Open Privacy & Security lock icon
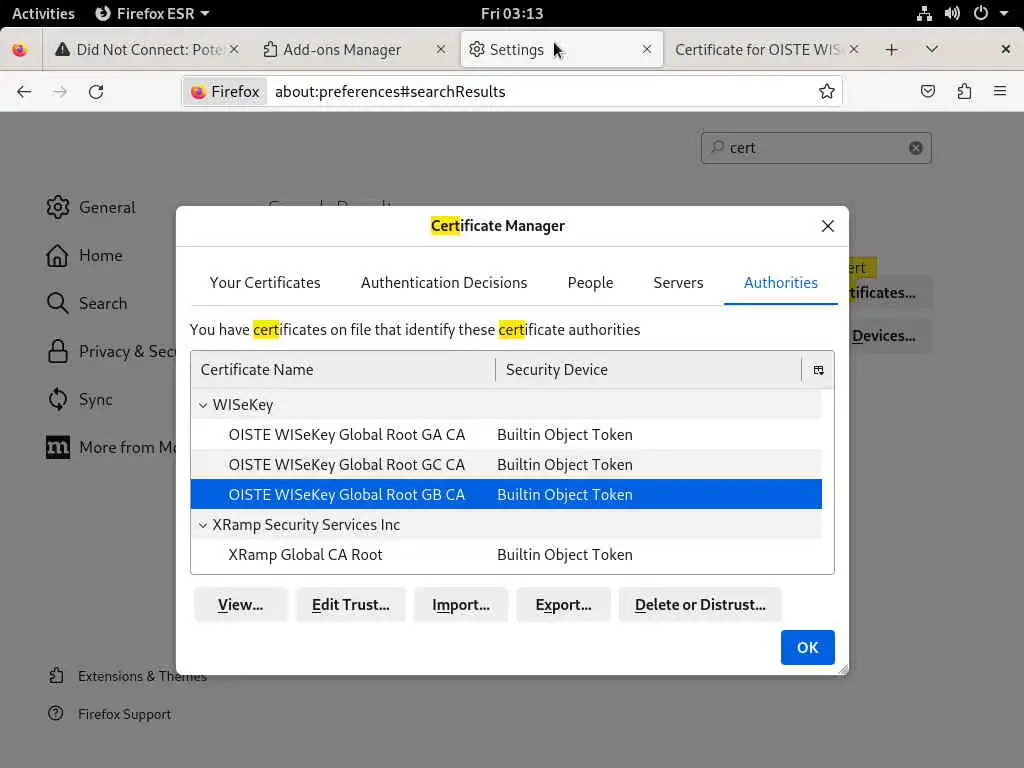 click(x=57, y=351)
